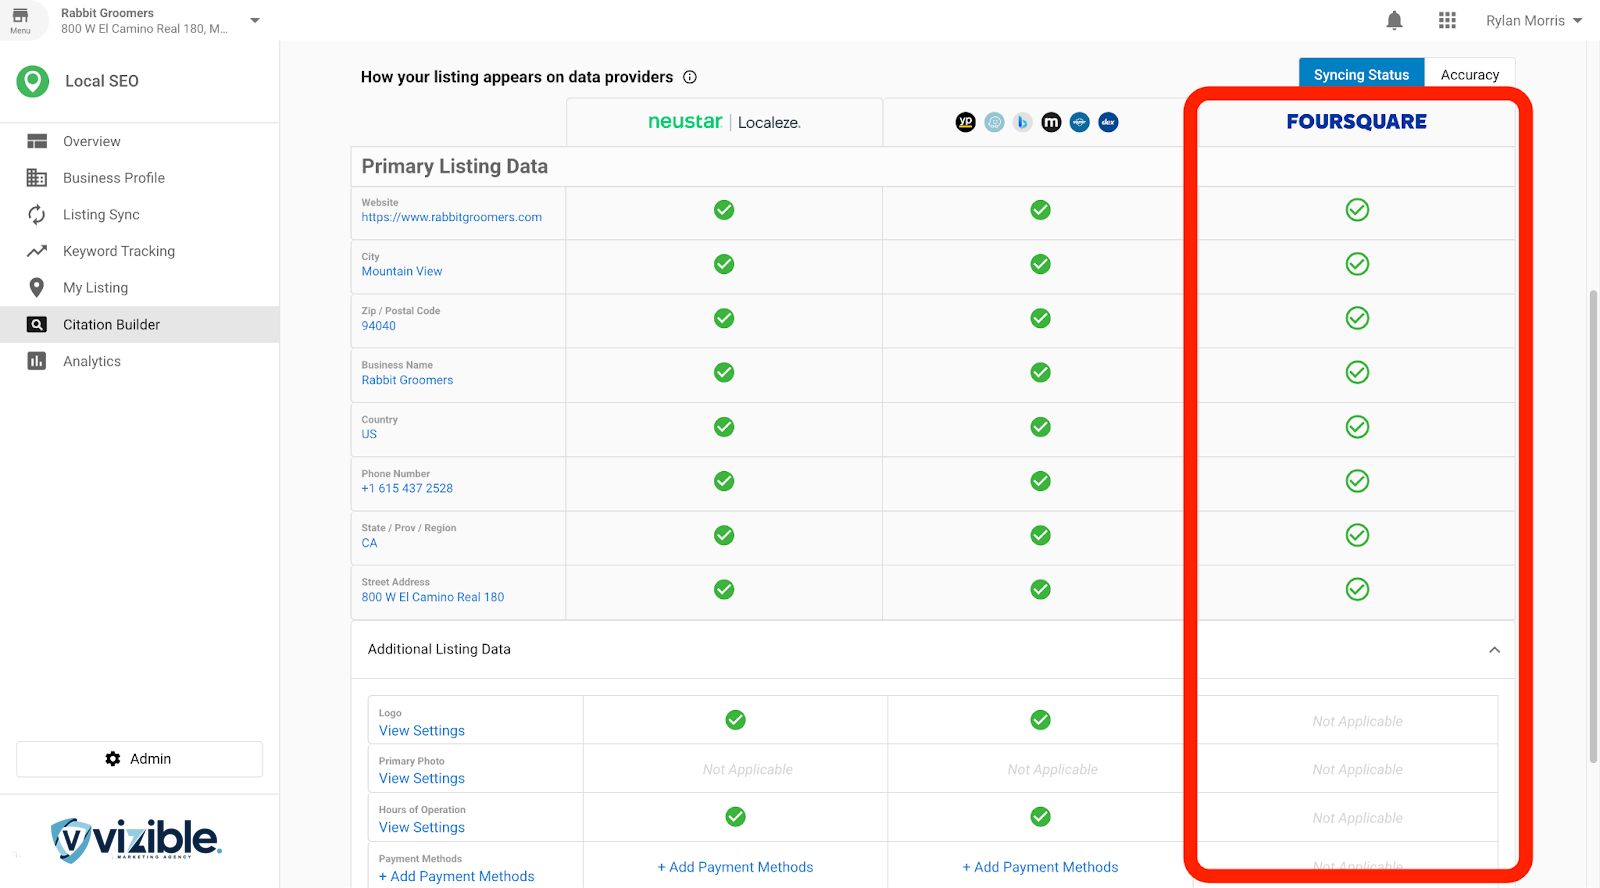Image resolution: width=1600 pixels, height=888 pixels.
Task: Click the Yellow Pages provider icon
Action: coord(965,122)
